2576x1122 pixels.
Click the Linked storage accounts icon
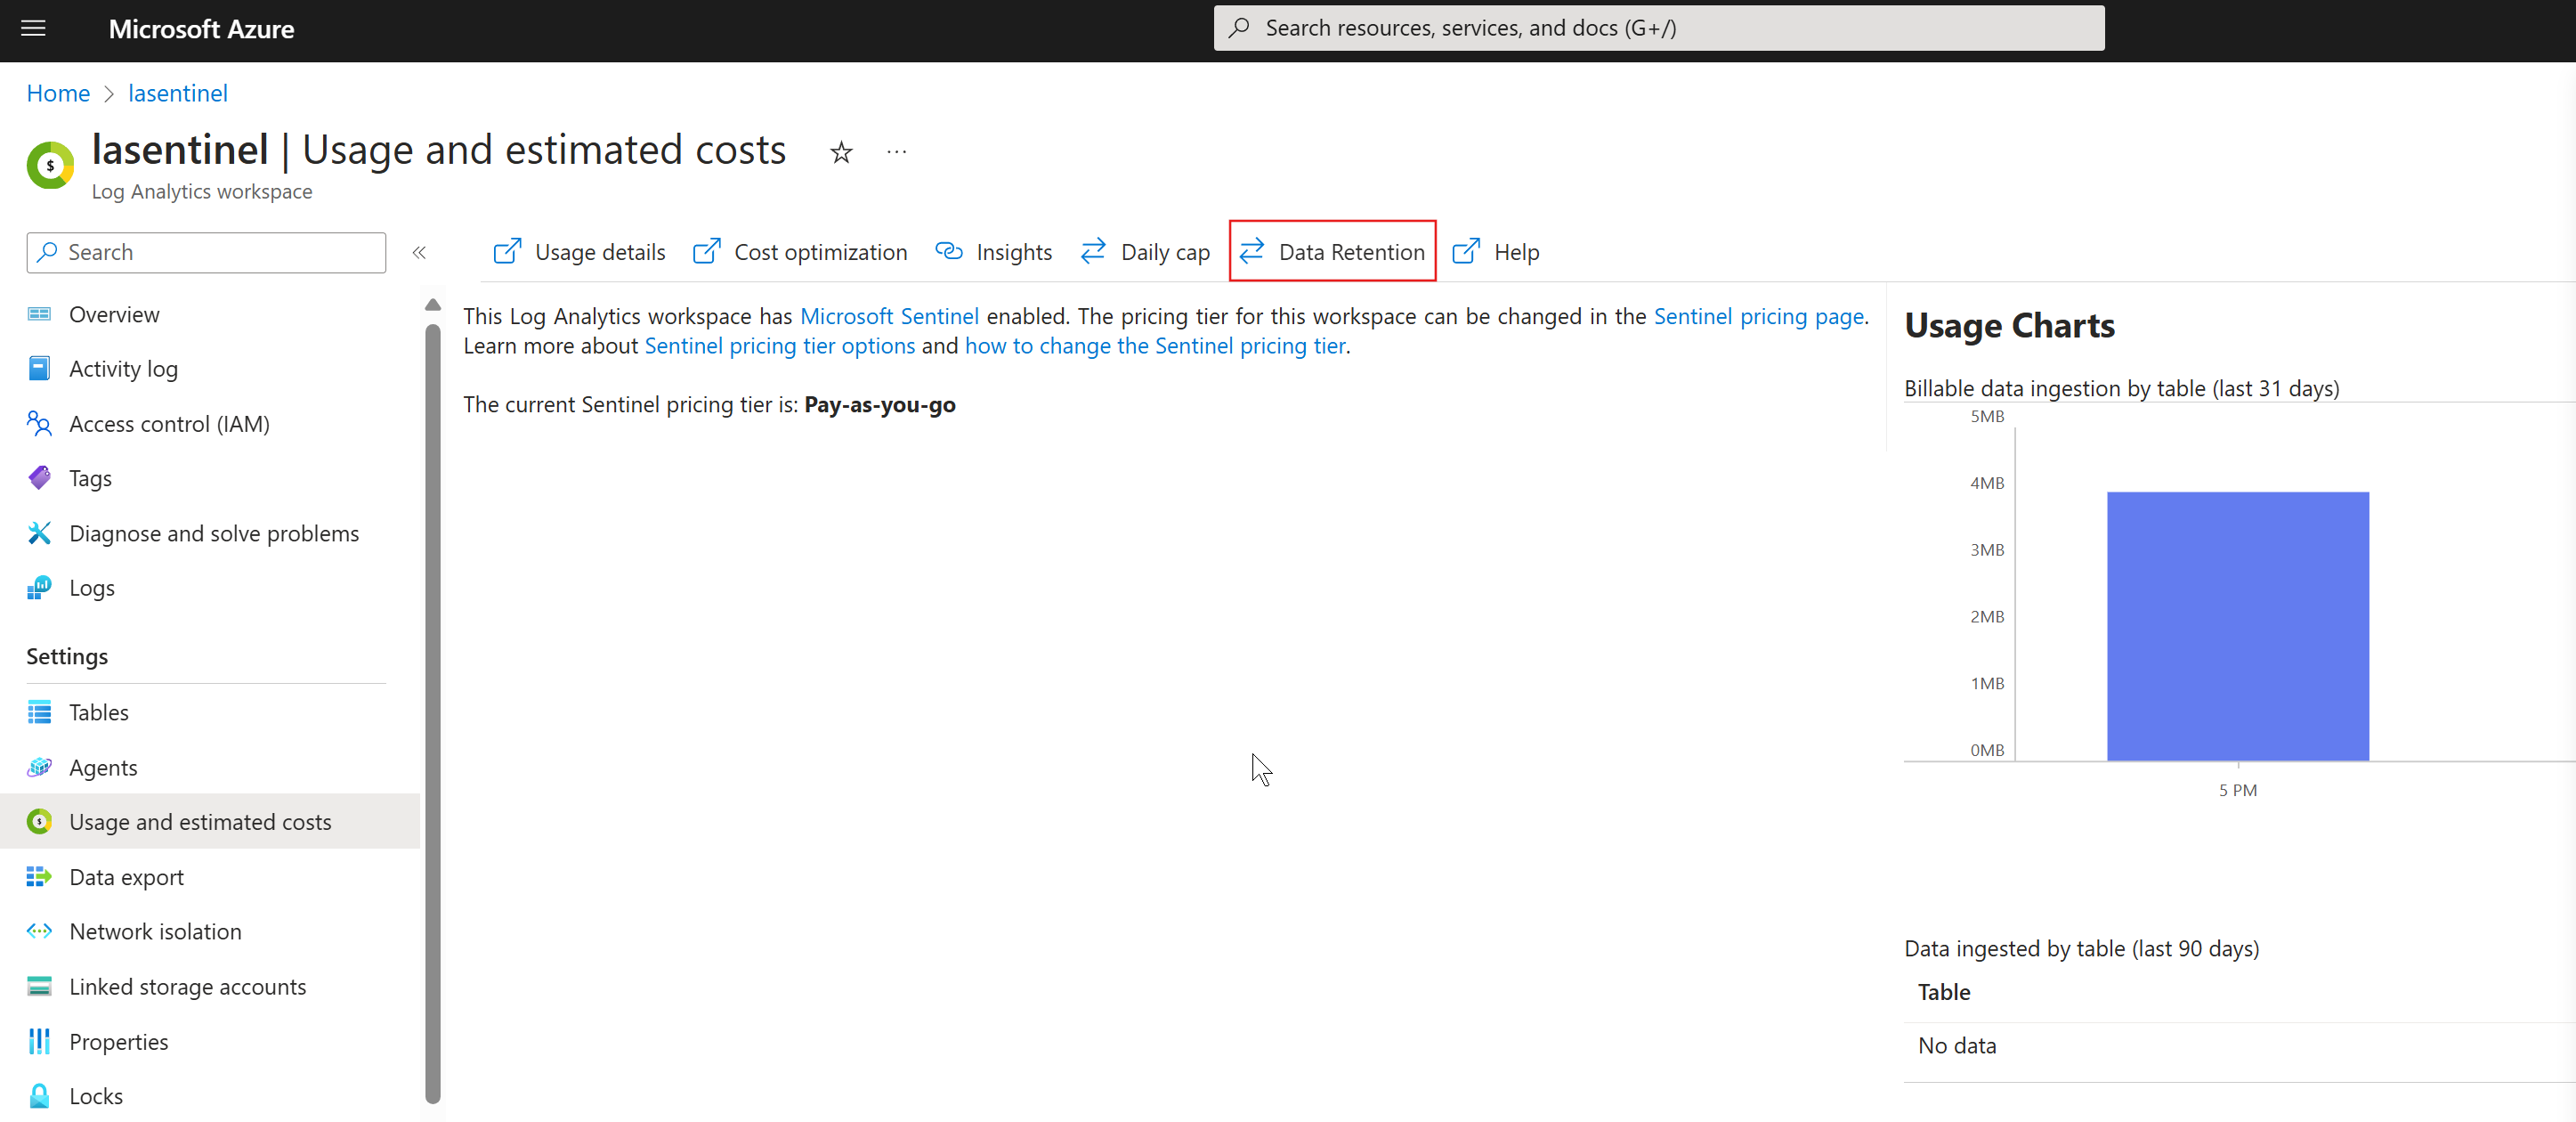point(39,986)
